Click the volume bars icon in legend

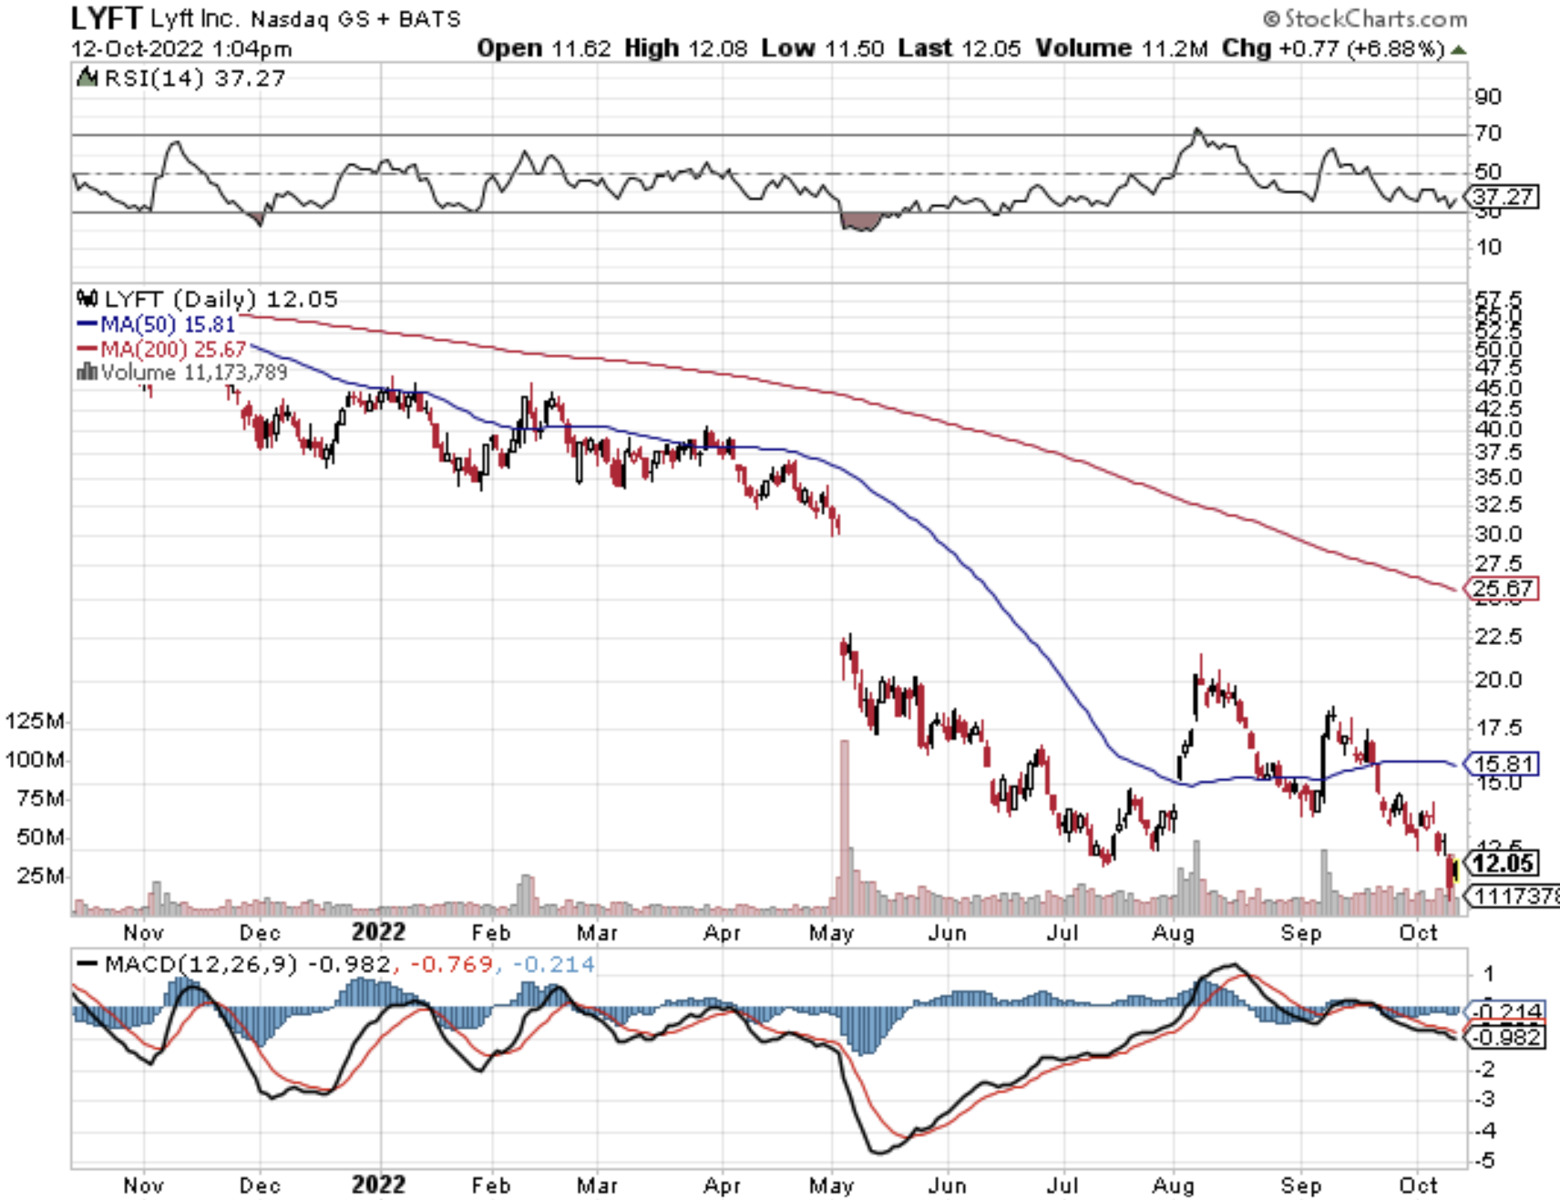pos(87,372)
